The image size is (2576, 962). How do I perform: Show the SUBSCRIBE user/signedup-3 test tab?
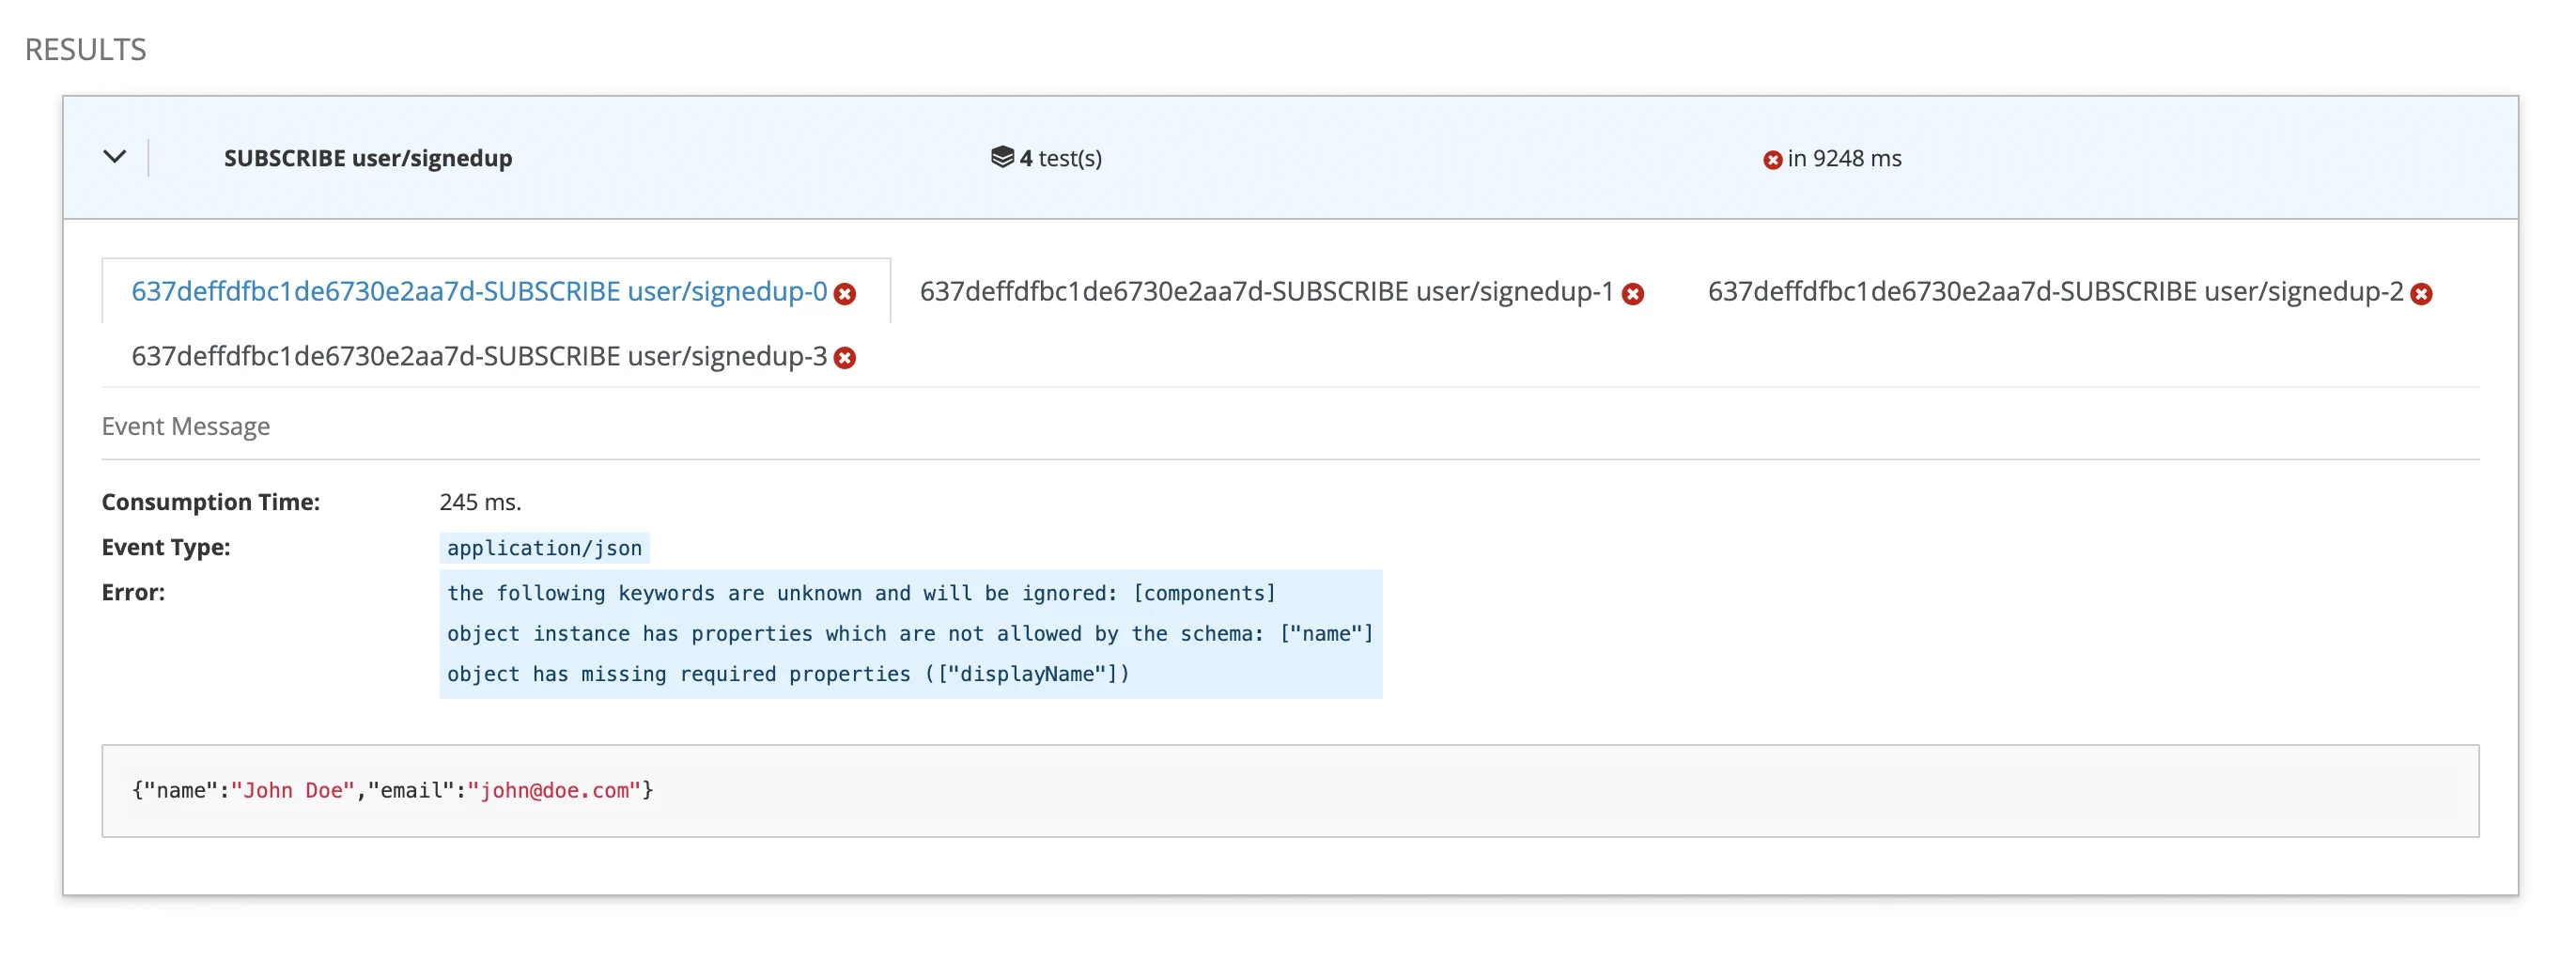[478, 356]
